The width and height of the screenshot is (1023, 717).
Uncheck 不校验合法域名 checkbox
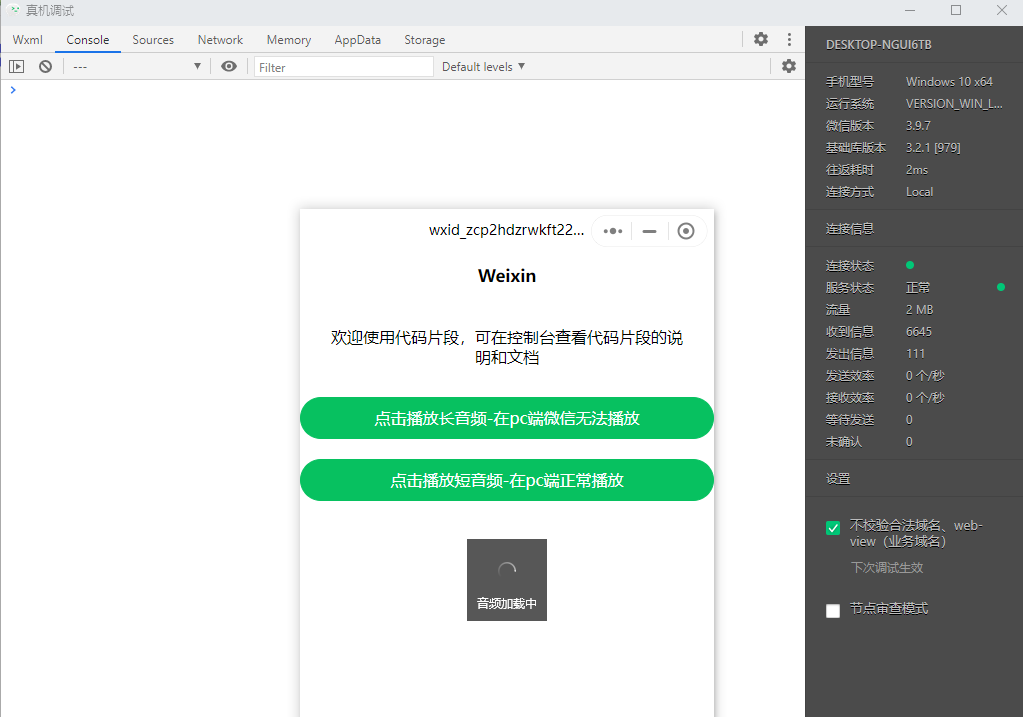833,528
